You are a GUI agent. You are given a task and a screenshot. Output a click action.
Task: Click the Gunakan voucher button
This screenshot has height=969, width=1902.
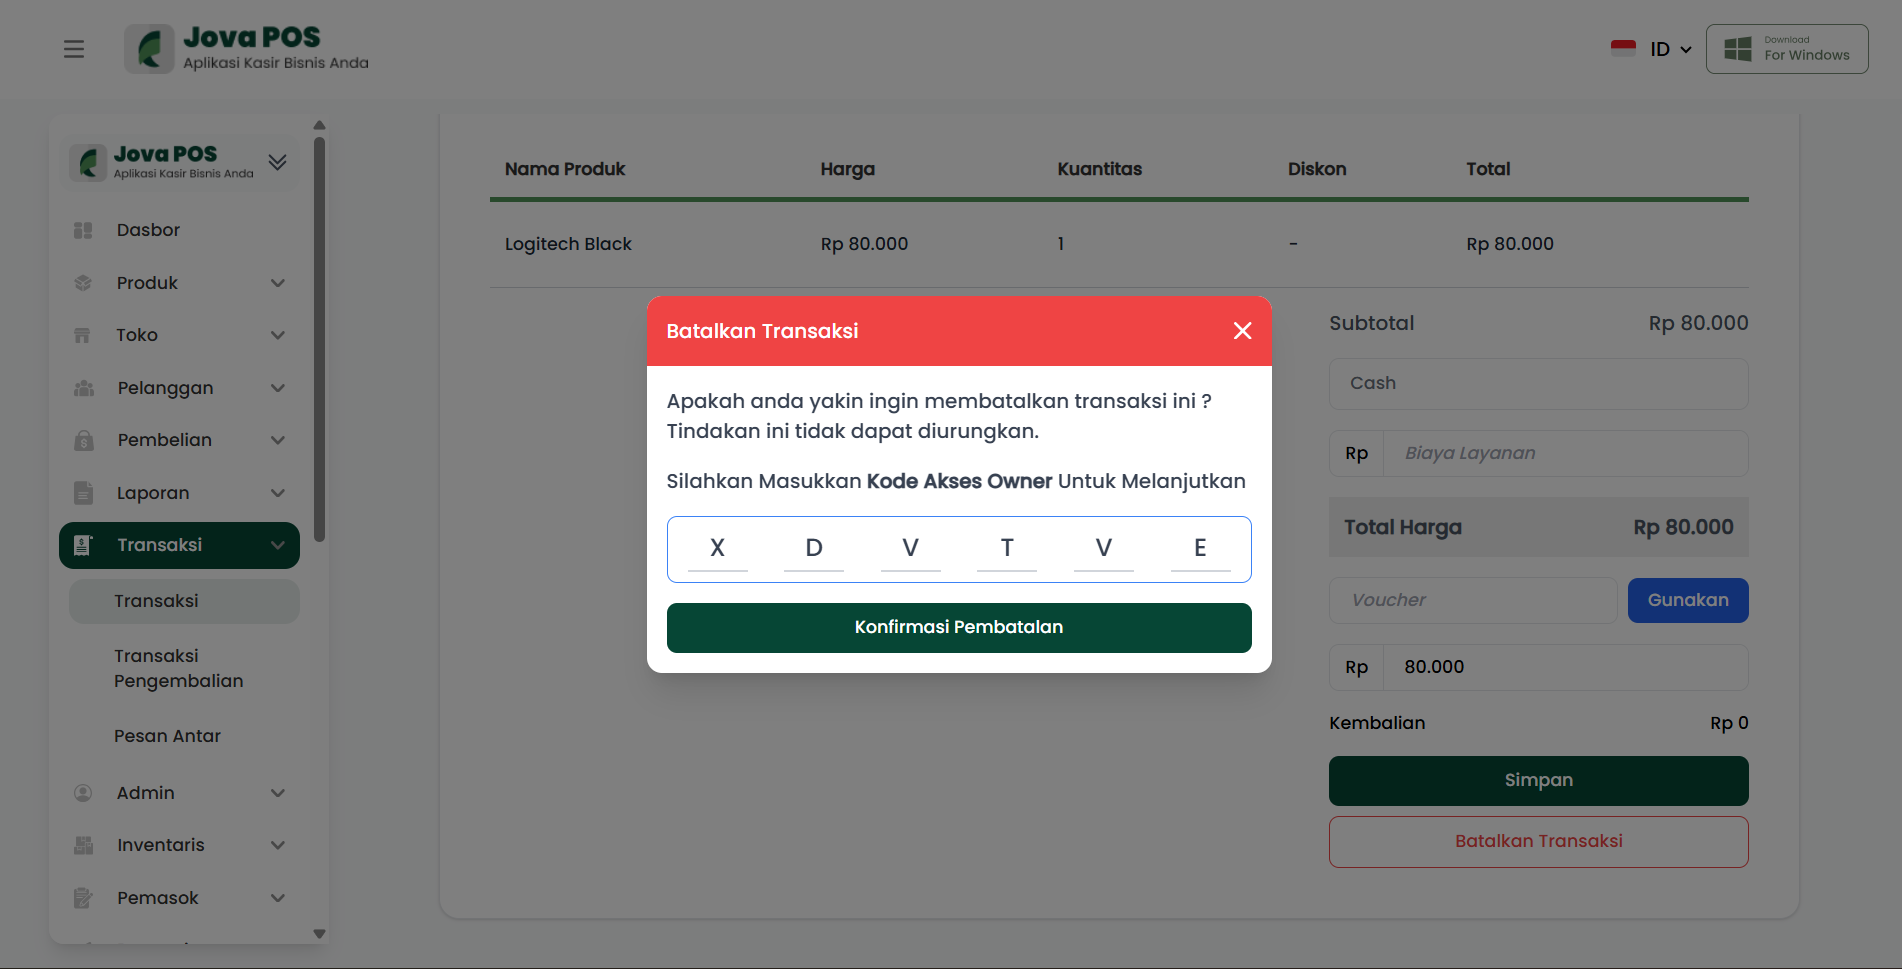pyautogui.click(x=1687, y=600)
